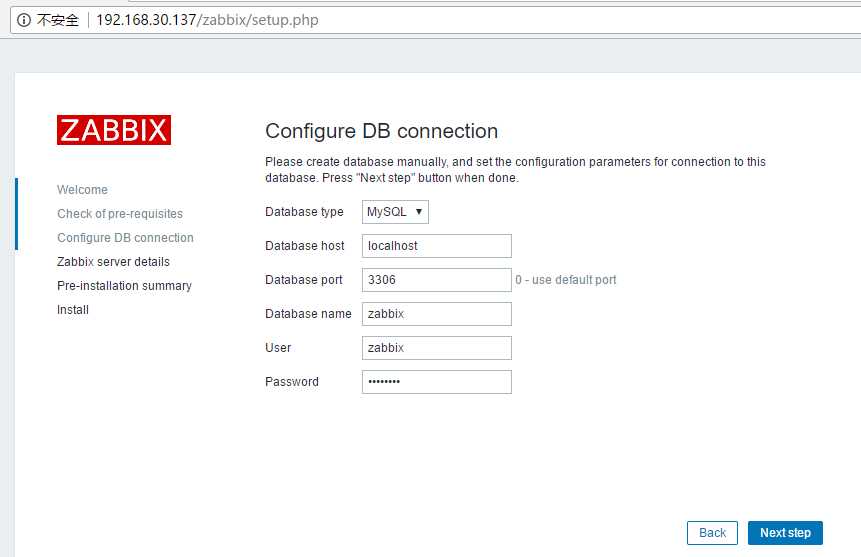Viewport: 861px width, 557px height.
Task: Open the Database type MySQL dropdown
Action: 395,212
